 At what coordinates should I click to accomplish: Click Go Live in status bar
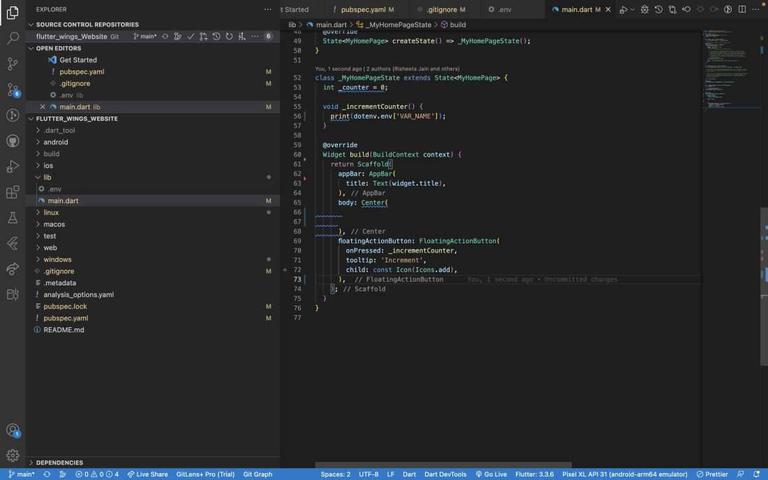(491, 474)
